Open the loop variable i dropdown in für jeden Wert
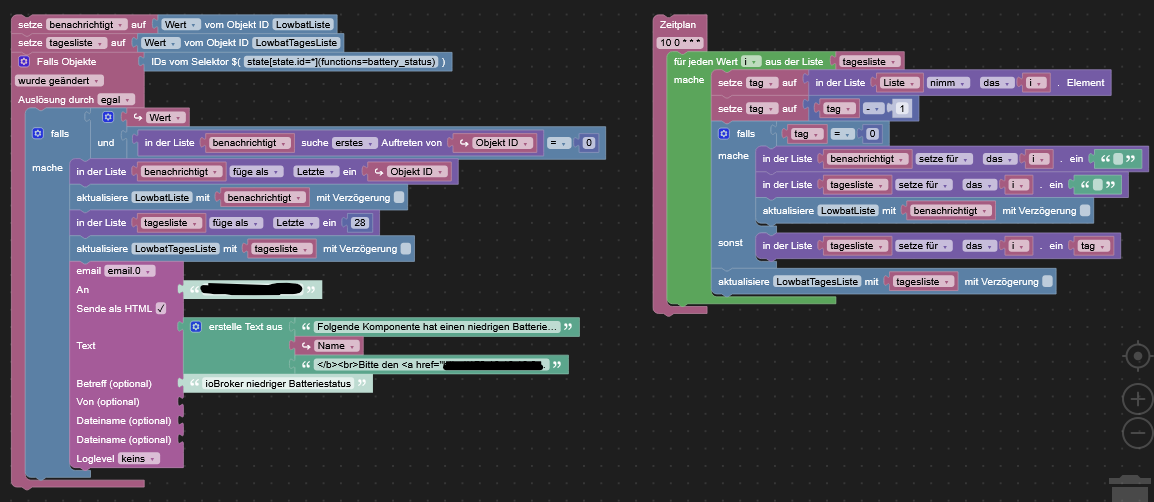This screenshot has width=1154, height=502. click(751, 61)
